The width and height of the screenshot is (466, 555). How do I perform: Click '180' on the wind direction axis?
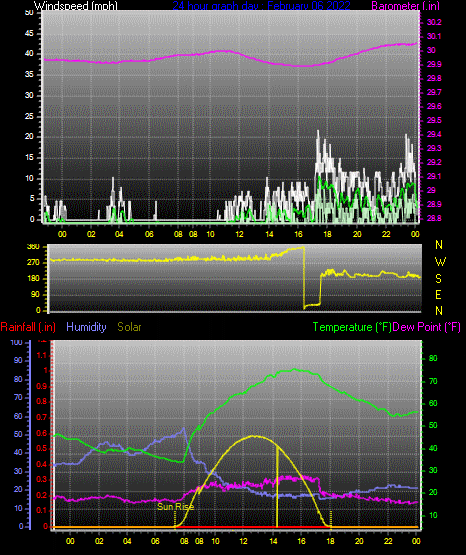(x=33, y=279)
